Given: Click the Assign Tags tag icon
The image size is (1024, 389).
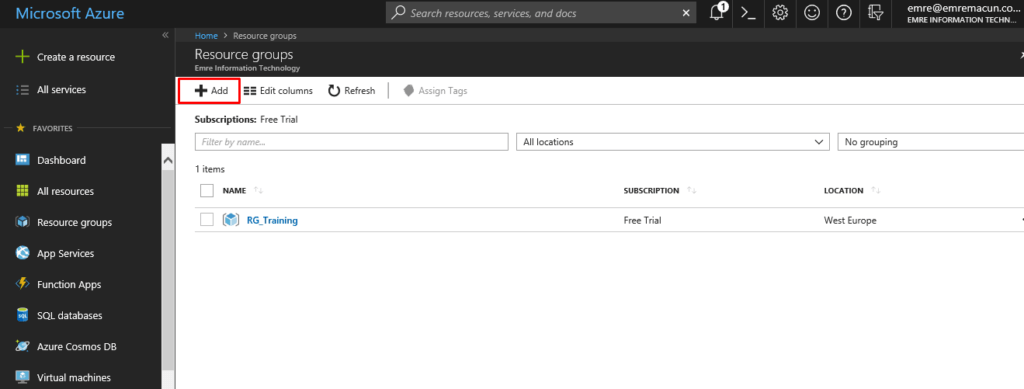Looking at the screenshot, I should click(409, 91).
